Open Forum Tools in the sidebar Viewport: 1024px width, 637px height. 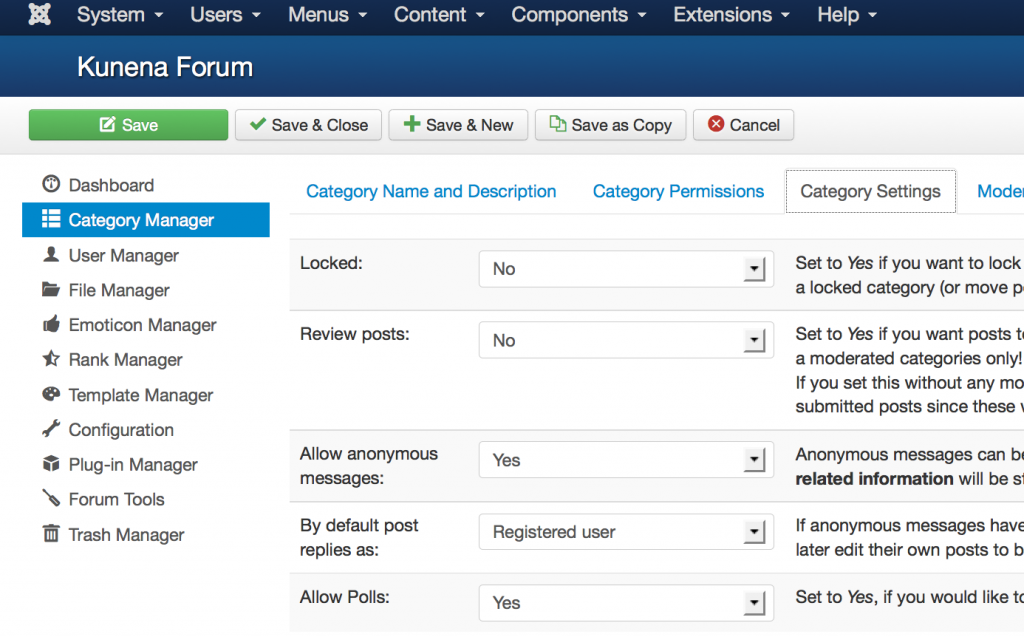click(103, 499)
